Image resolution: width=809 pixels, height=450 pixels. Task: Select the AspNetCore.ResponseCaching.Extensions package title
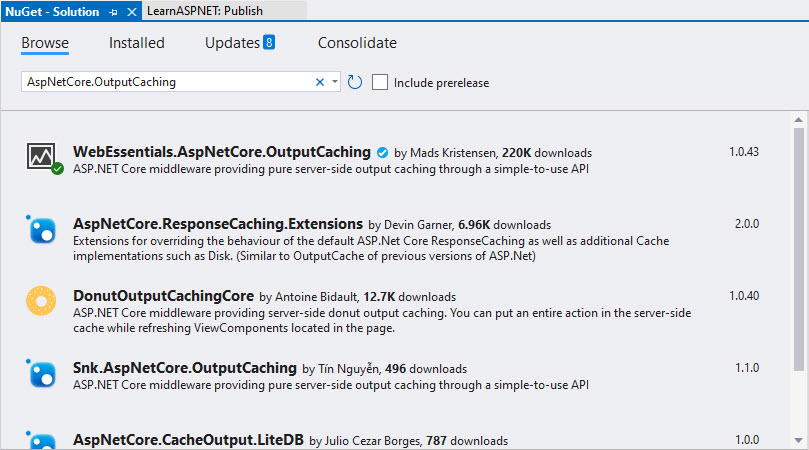pos(218,224)
